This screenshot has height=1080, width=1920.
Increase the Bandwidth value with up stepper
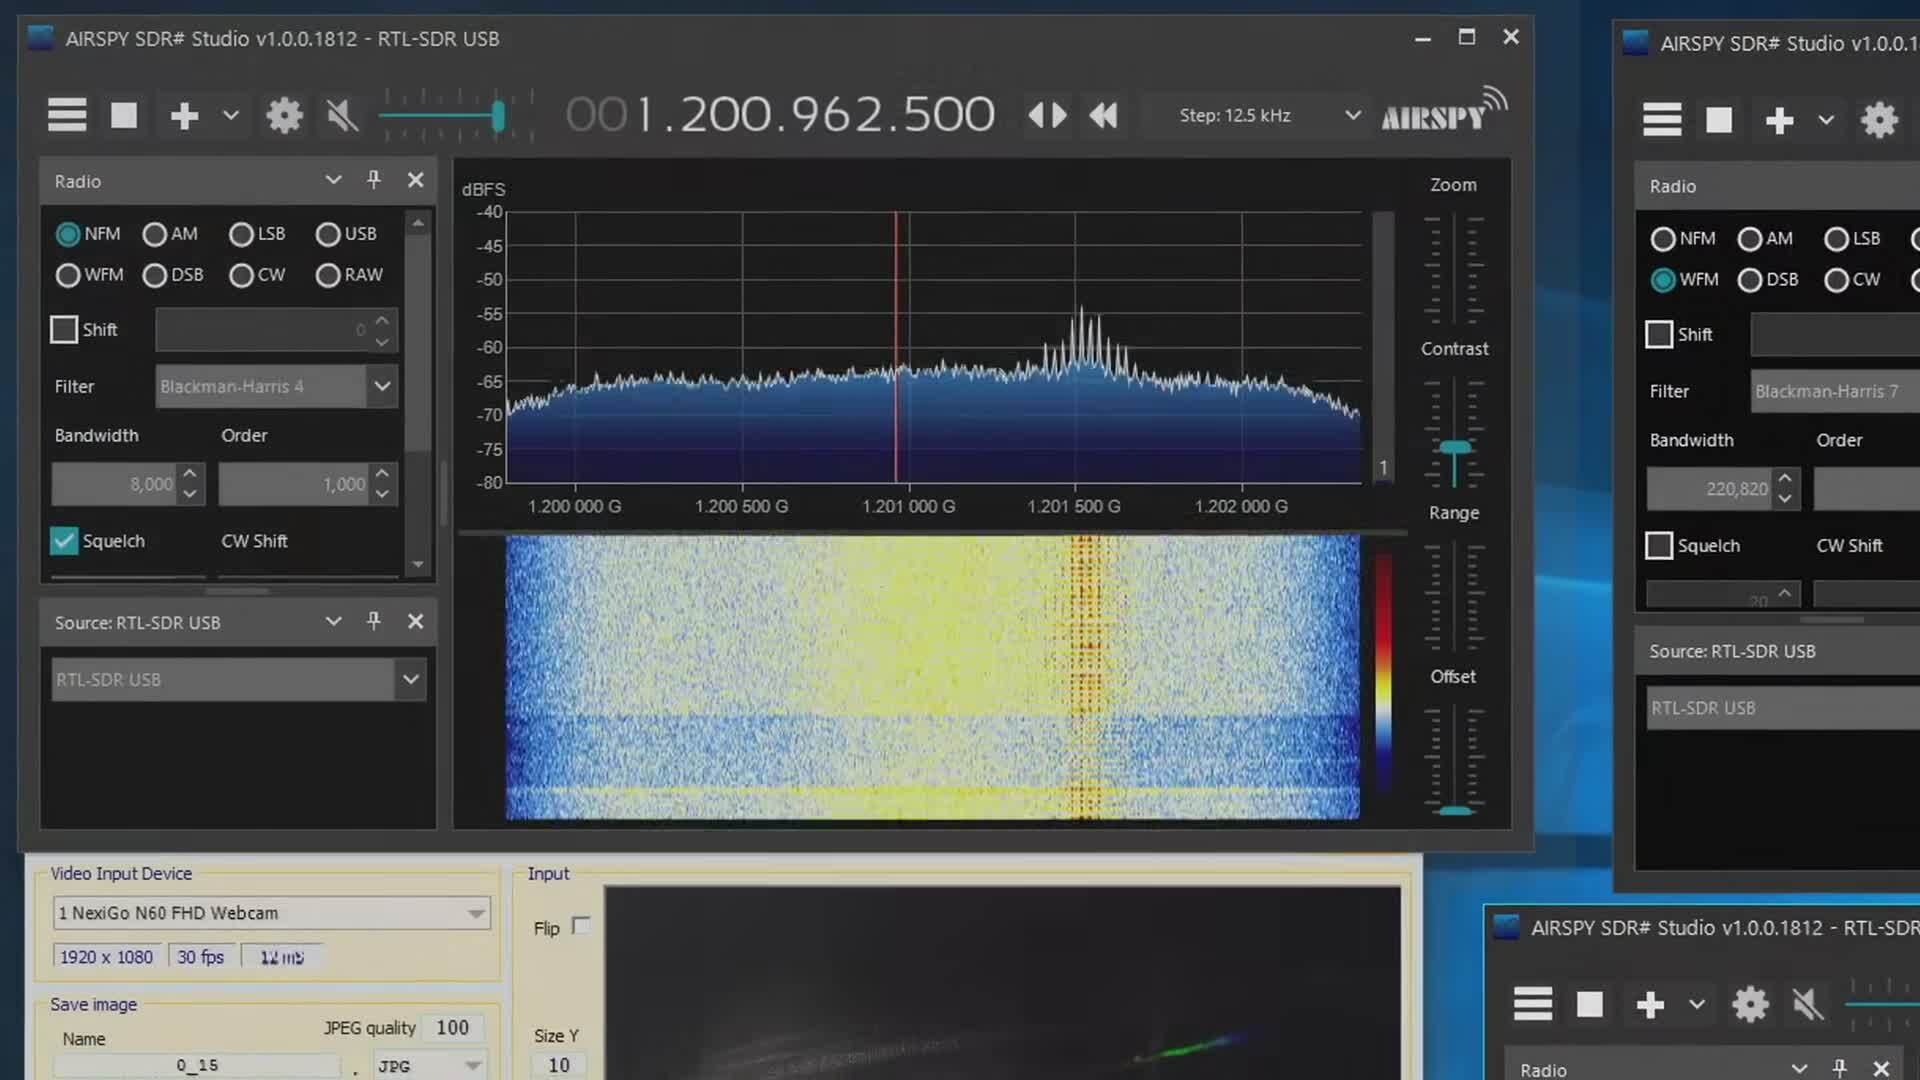coord(190,473)
